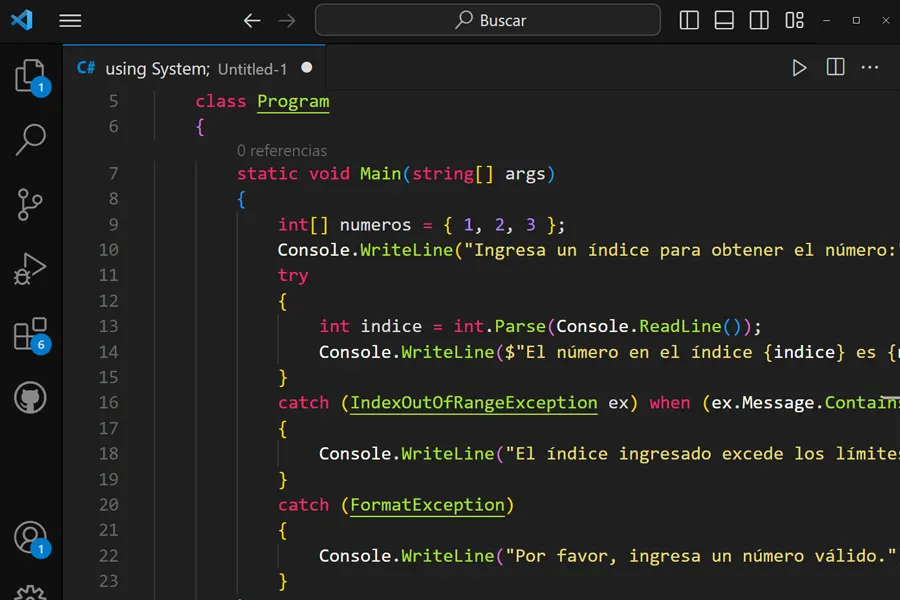
Task: Navigate back using the back arrow
Action: click(251, 20)
